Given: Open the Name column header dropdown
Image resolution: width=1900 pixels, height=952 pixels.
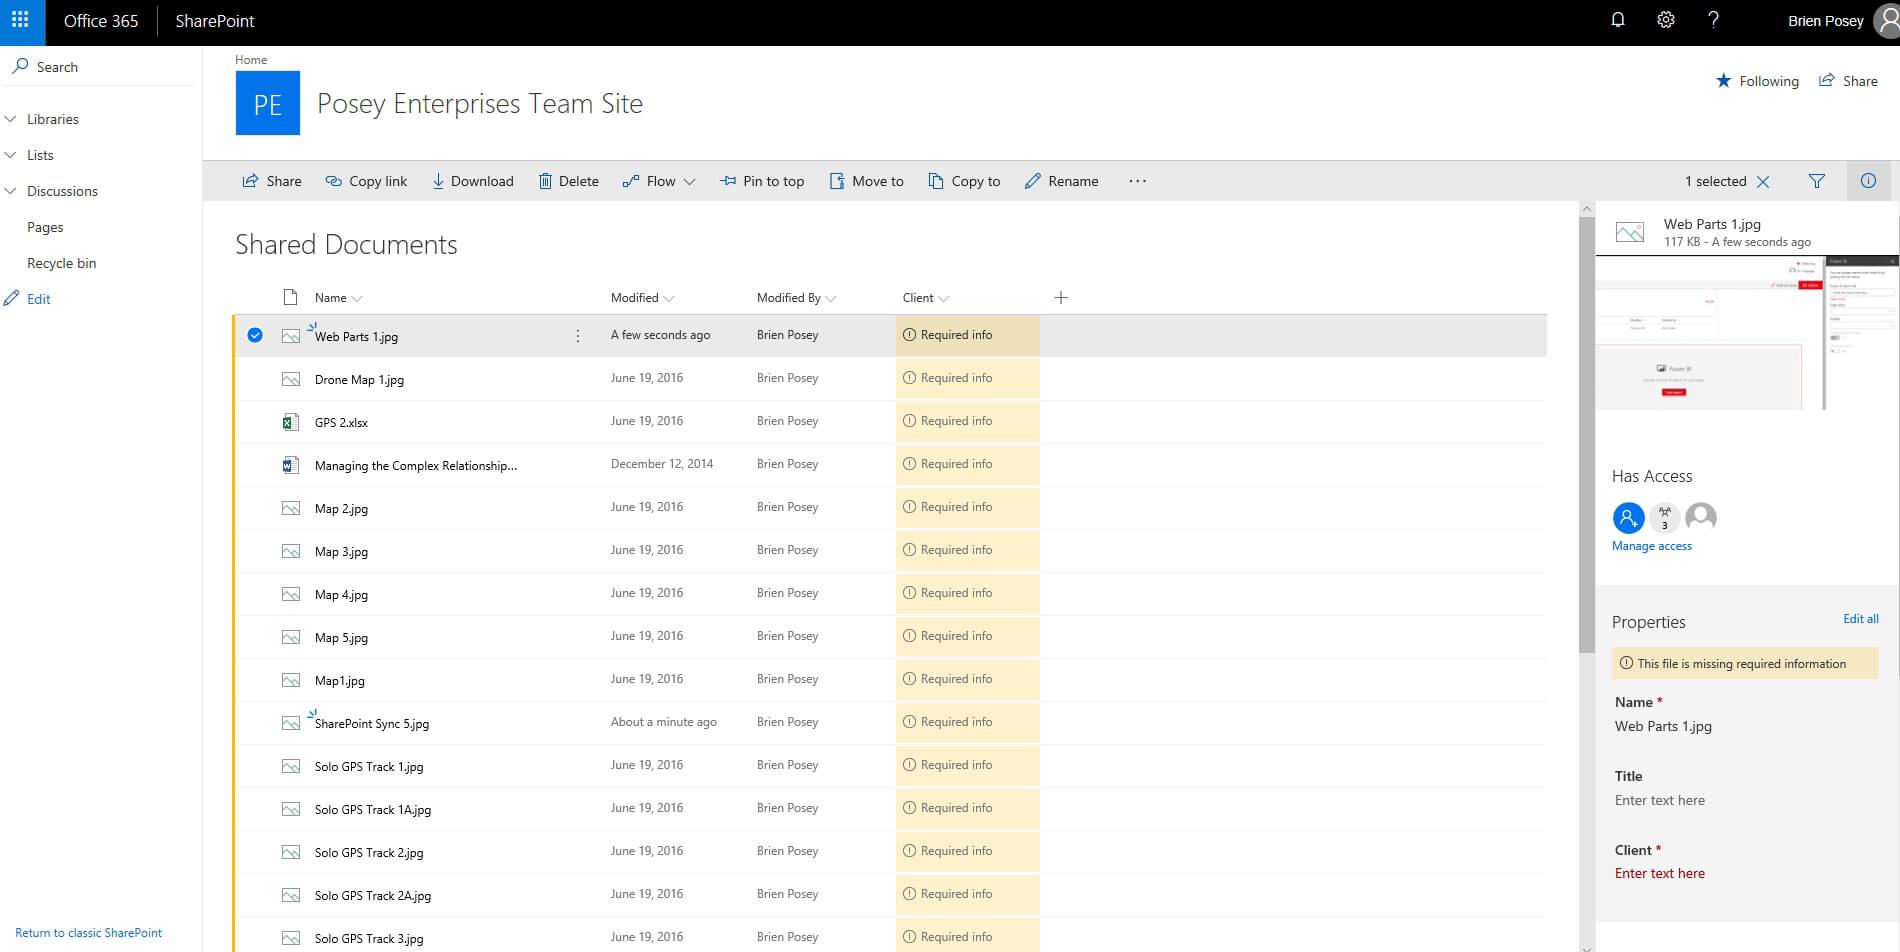Looking at the screenshot, I should [338, 298].
